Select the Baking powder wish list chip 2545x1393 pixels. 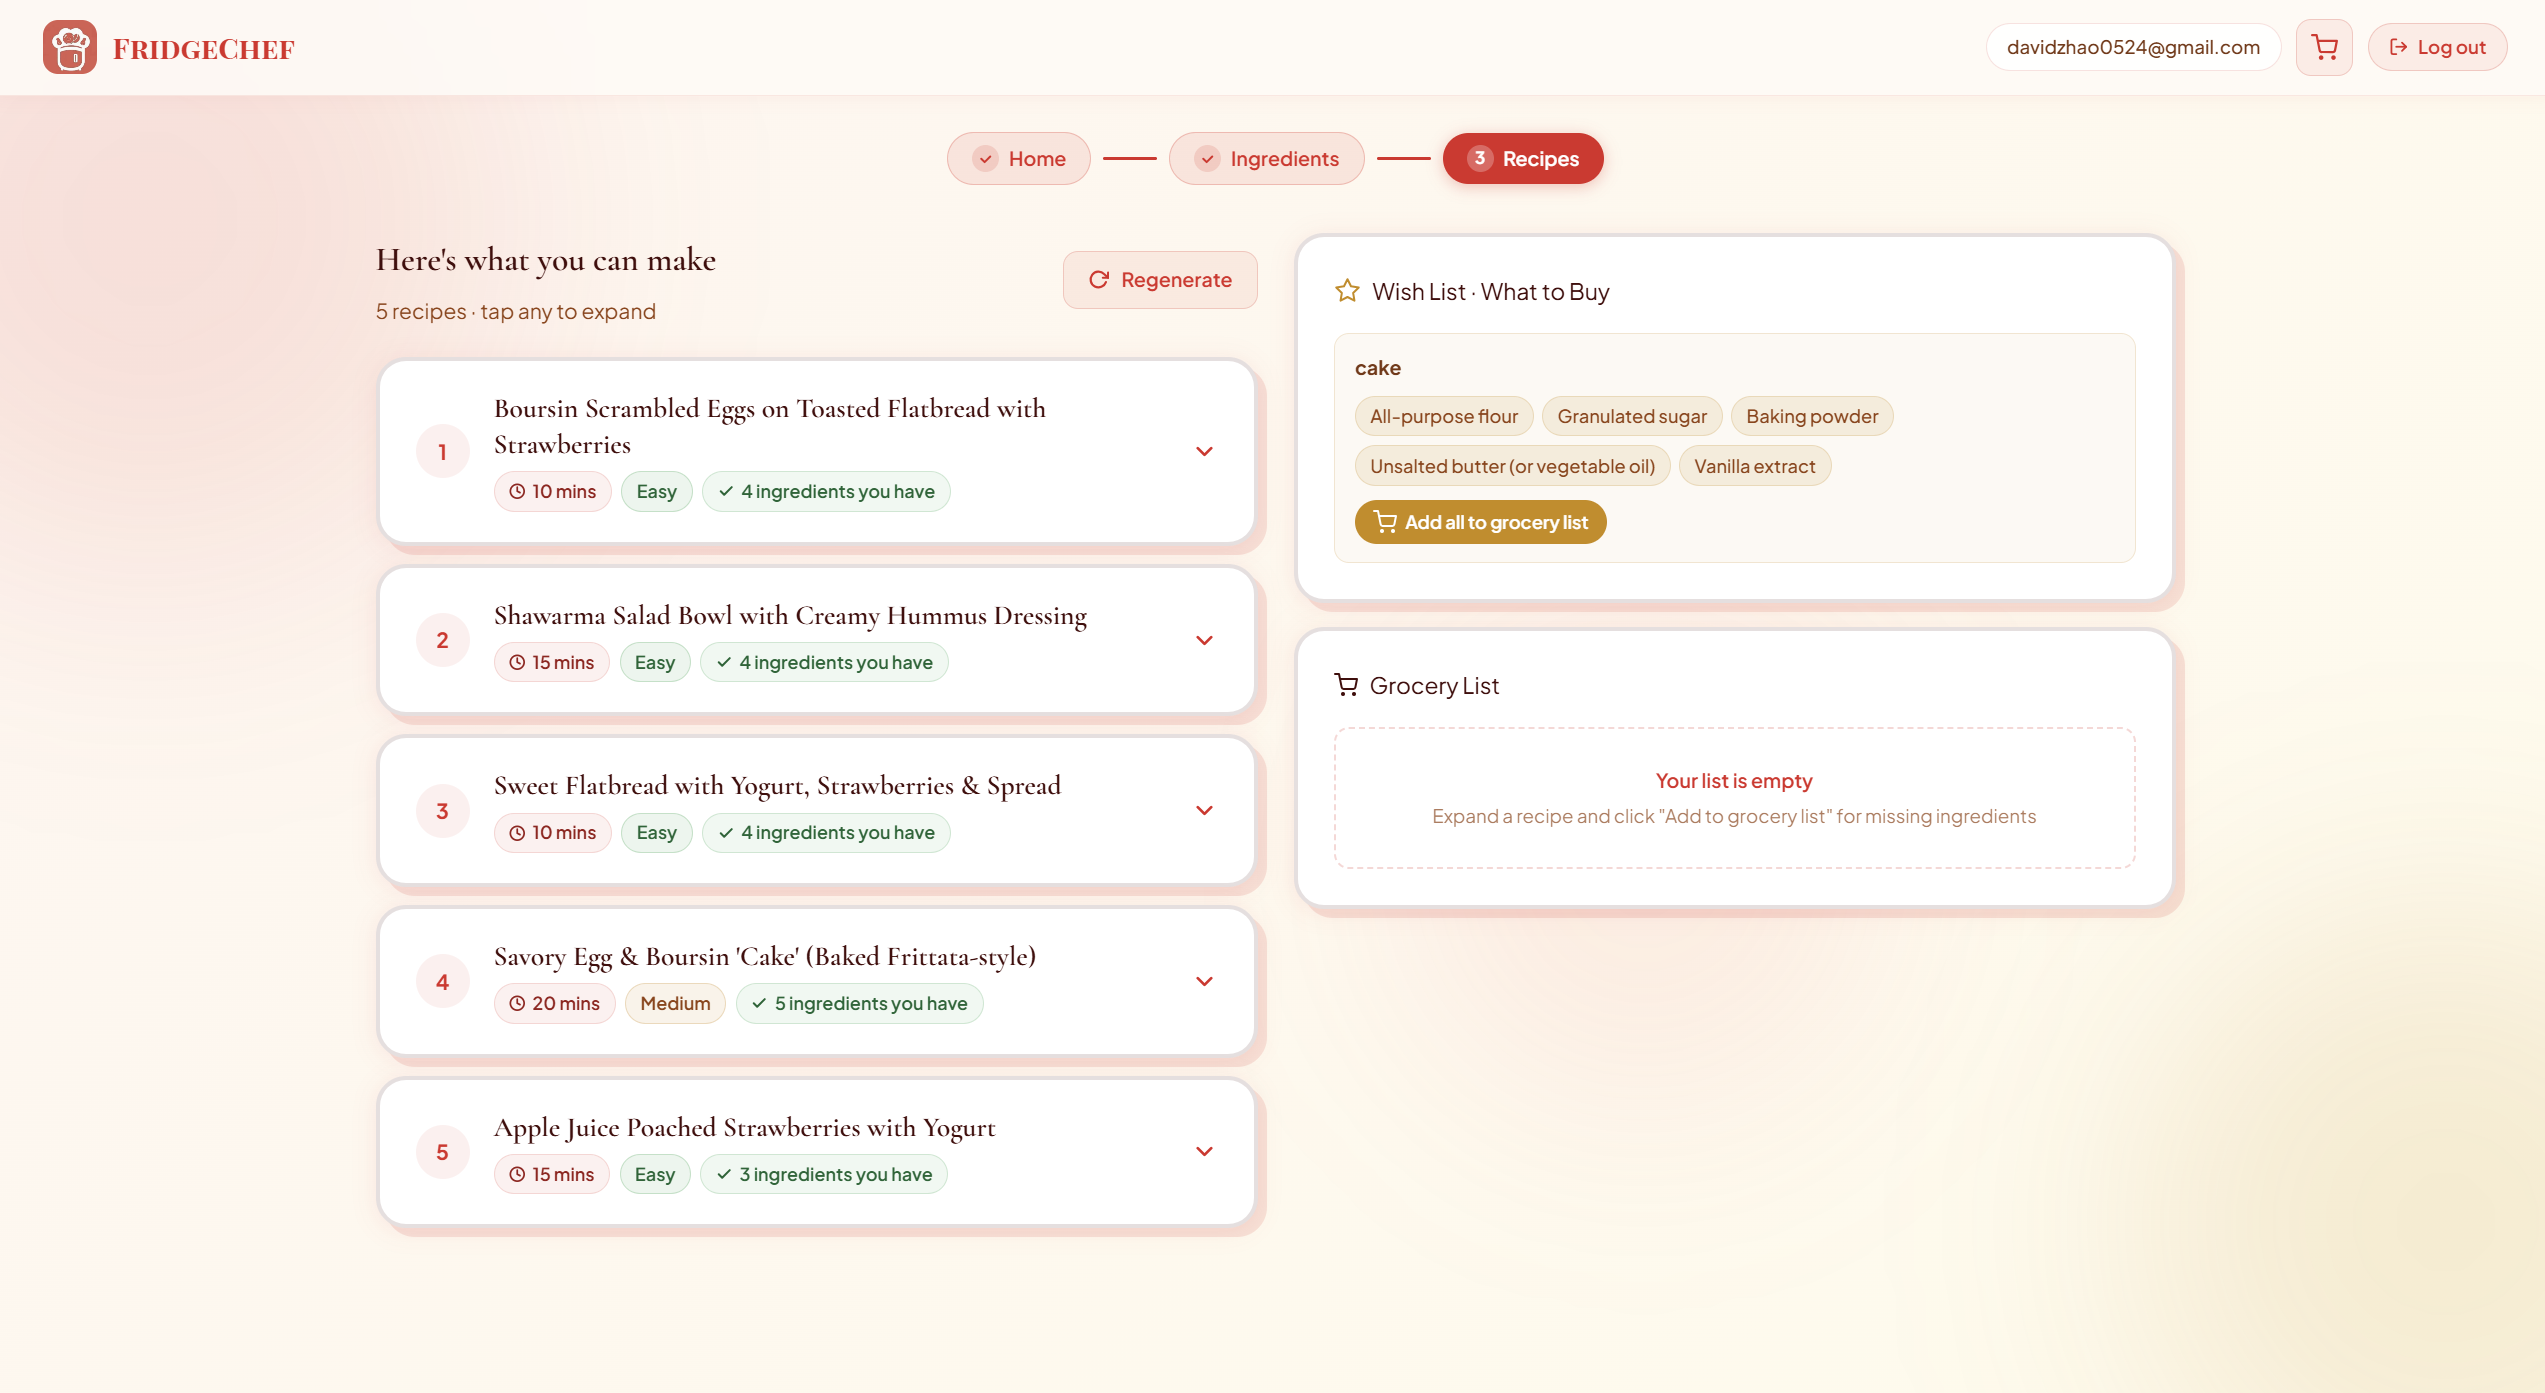coord(1811,416)
